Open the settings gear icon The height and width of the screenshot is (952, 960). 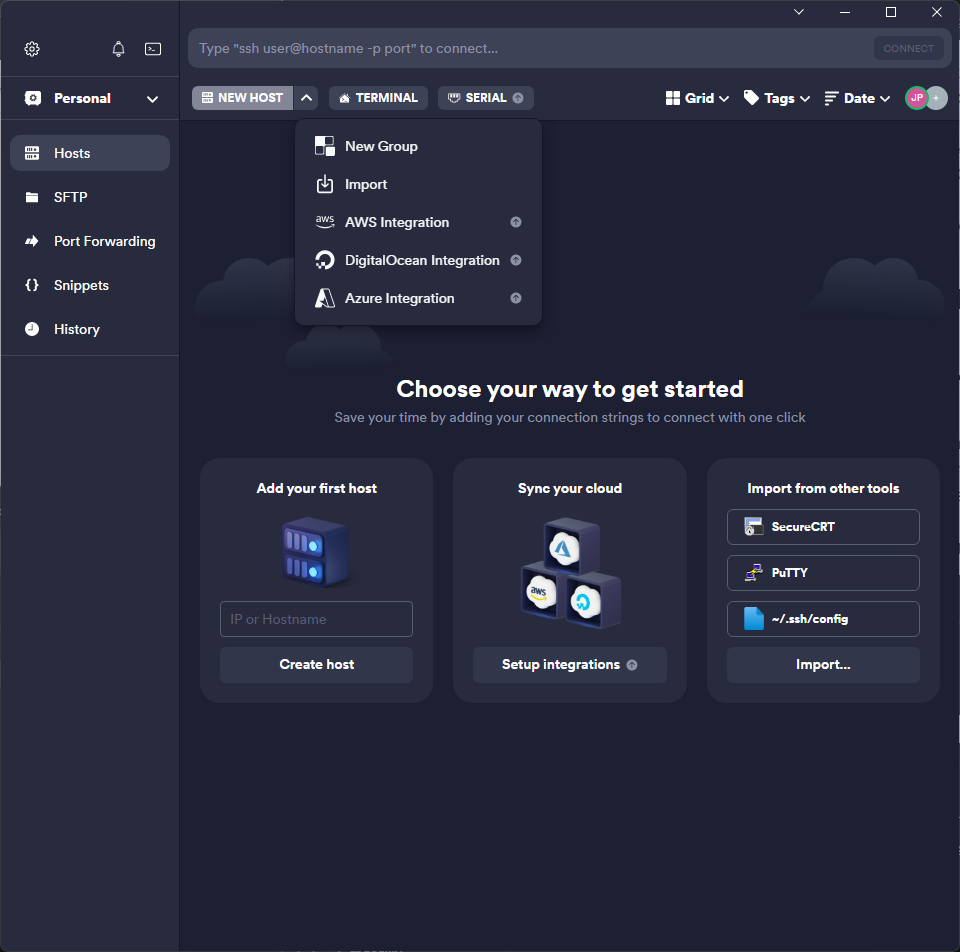tap(32, 49)
